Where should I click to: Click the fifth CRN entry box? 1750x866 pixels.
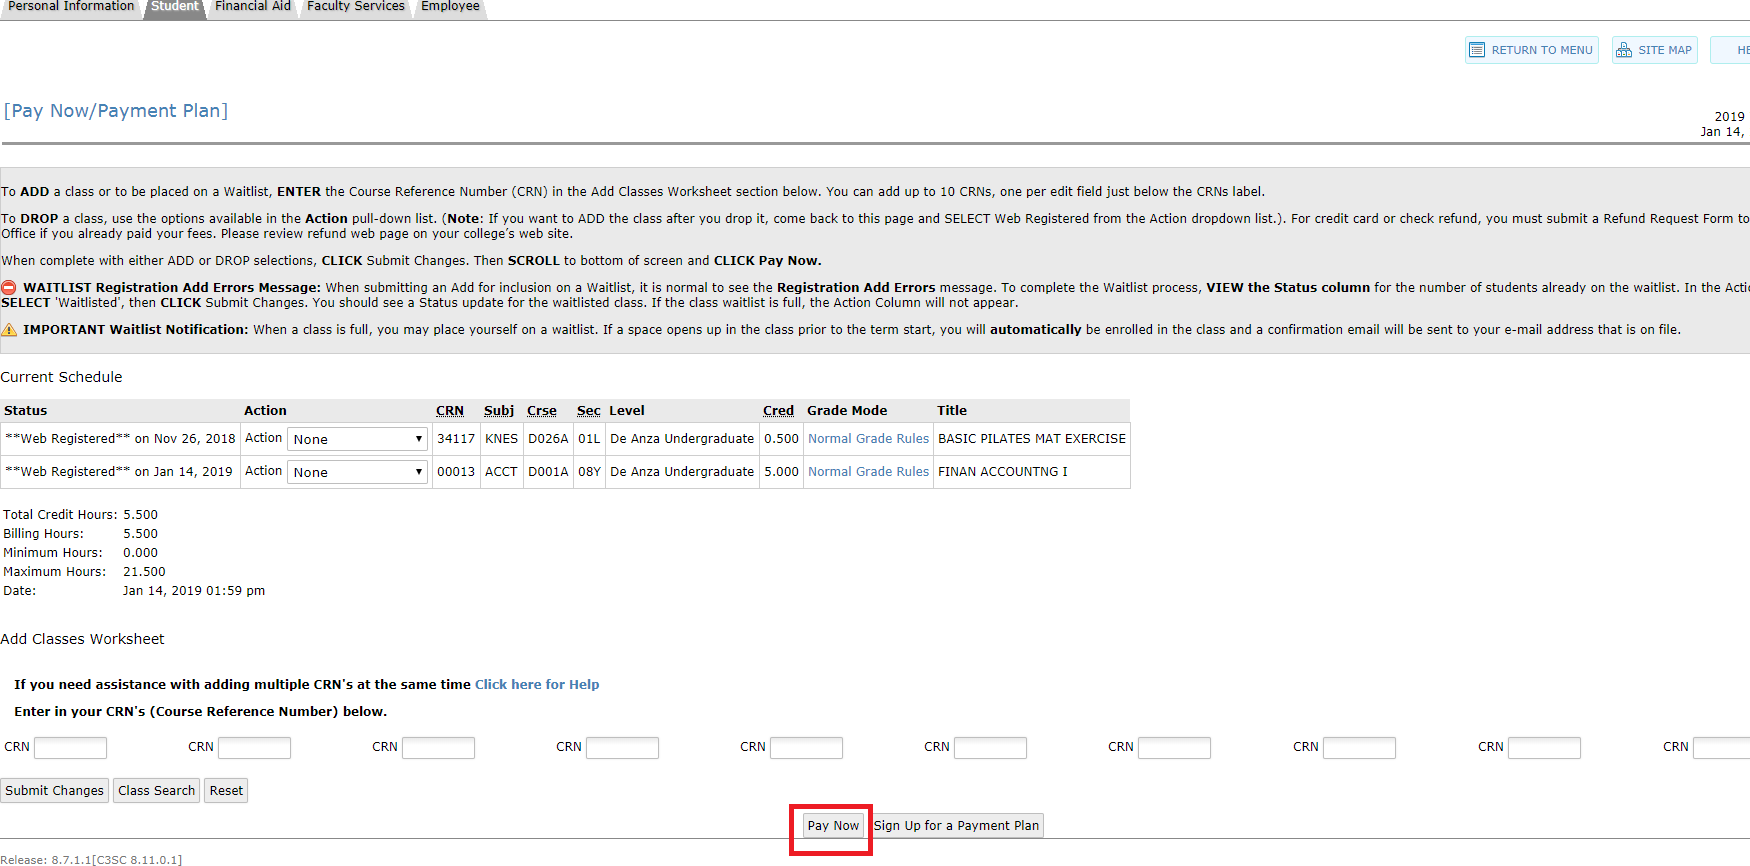click(x=806, y=748)
